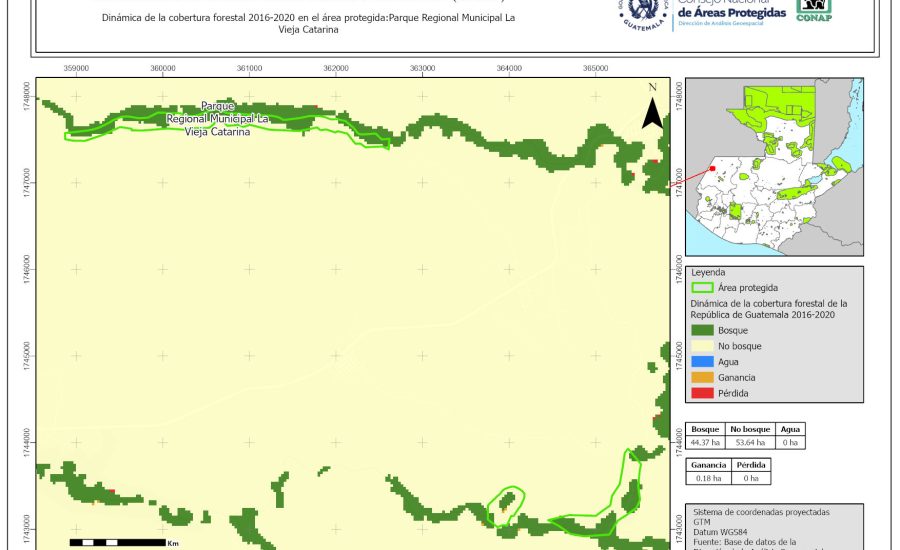Click the Área protegida green outline symbol
Viewport: 900px width, 550px height.
pos(703,288)
